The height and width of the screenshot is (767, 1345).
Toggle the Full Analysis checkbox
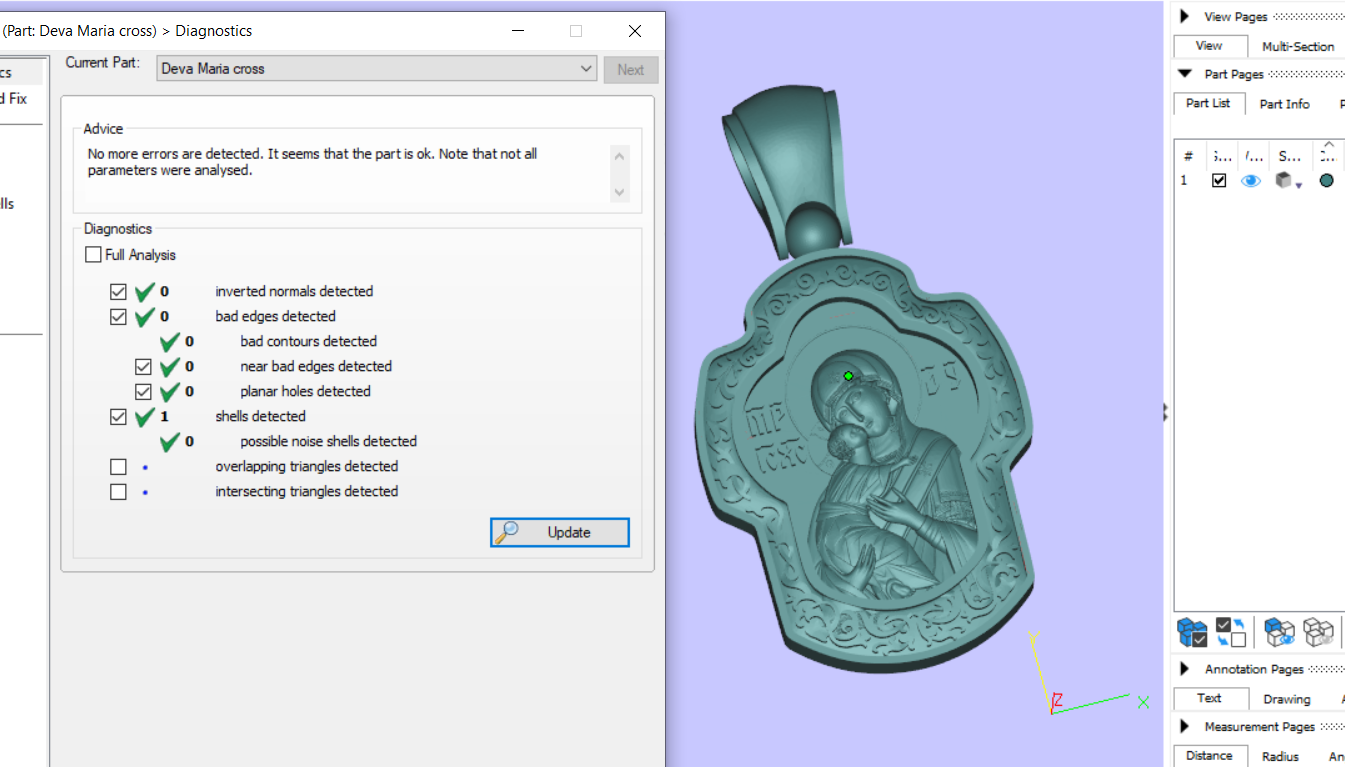93,255
